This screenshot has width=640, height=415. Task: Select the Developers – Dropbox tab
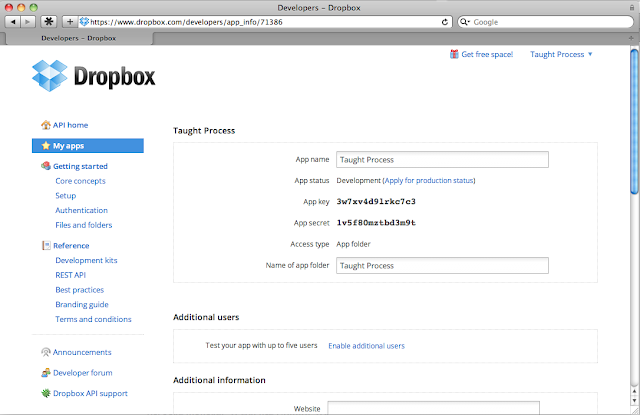click(79, 38)
